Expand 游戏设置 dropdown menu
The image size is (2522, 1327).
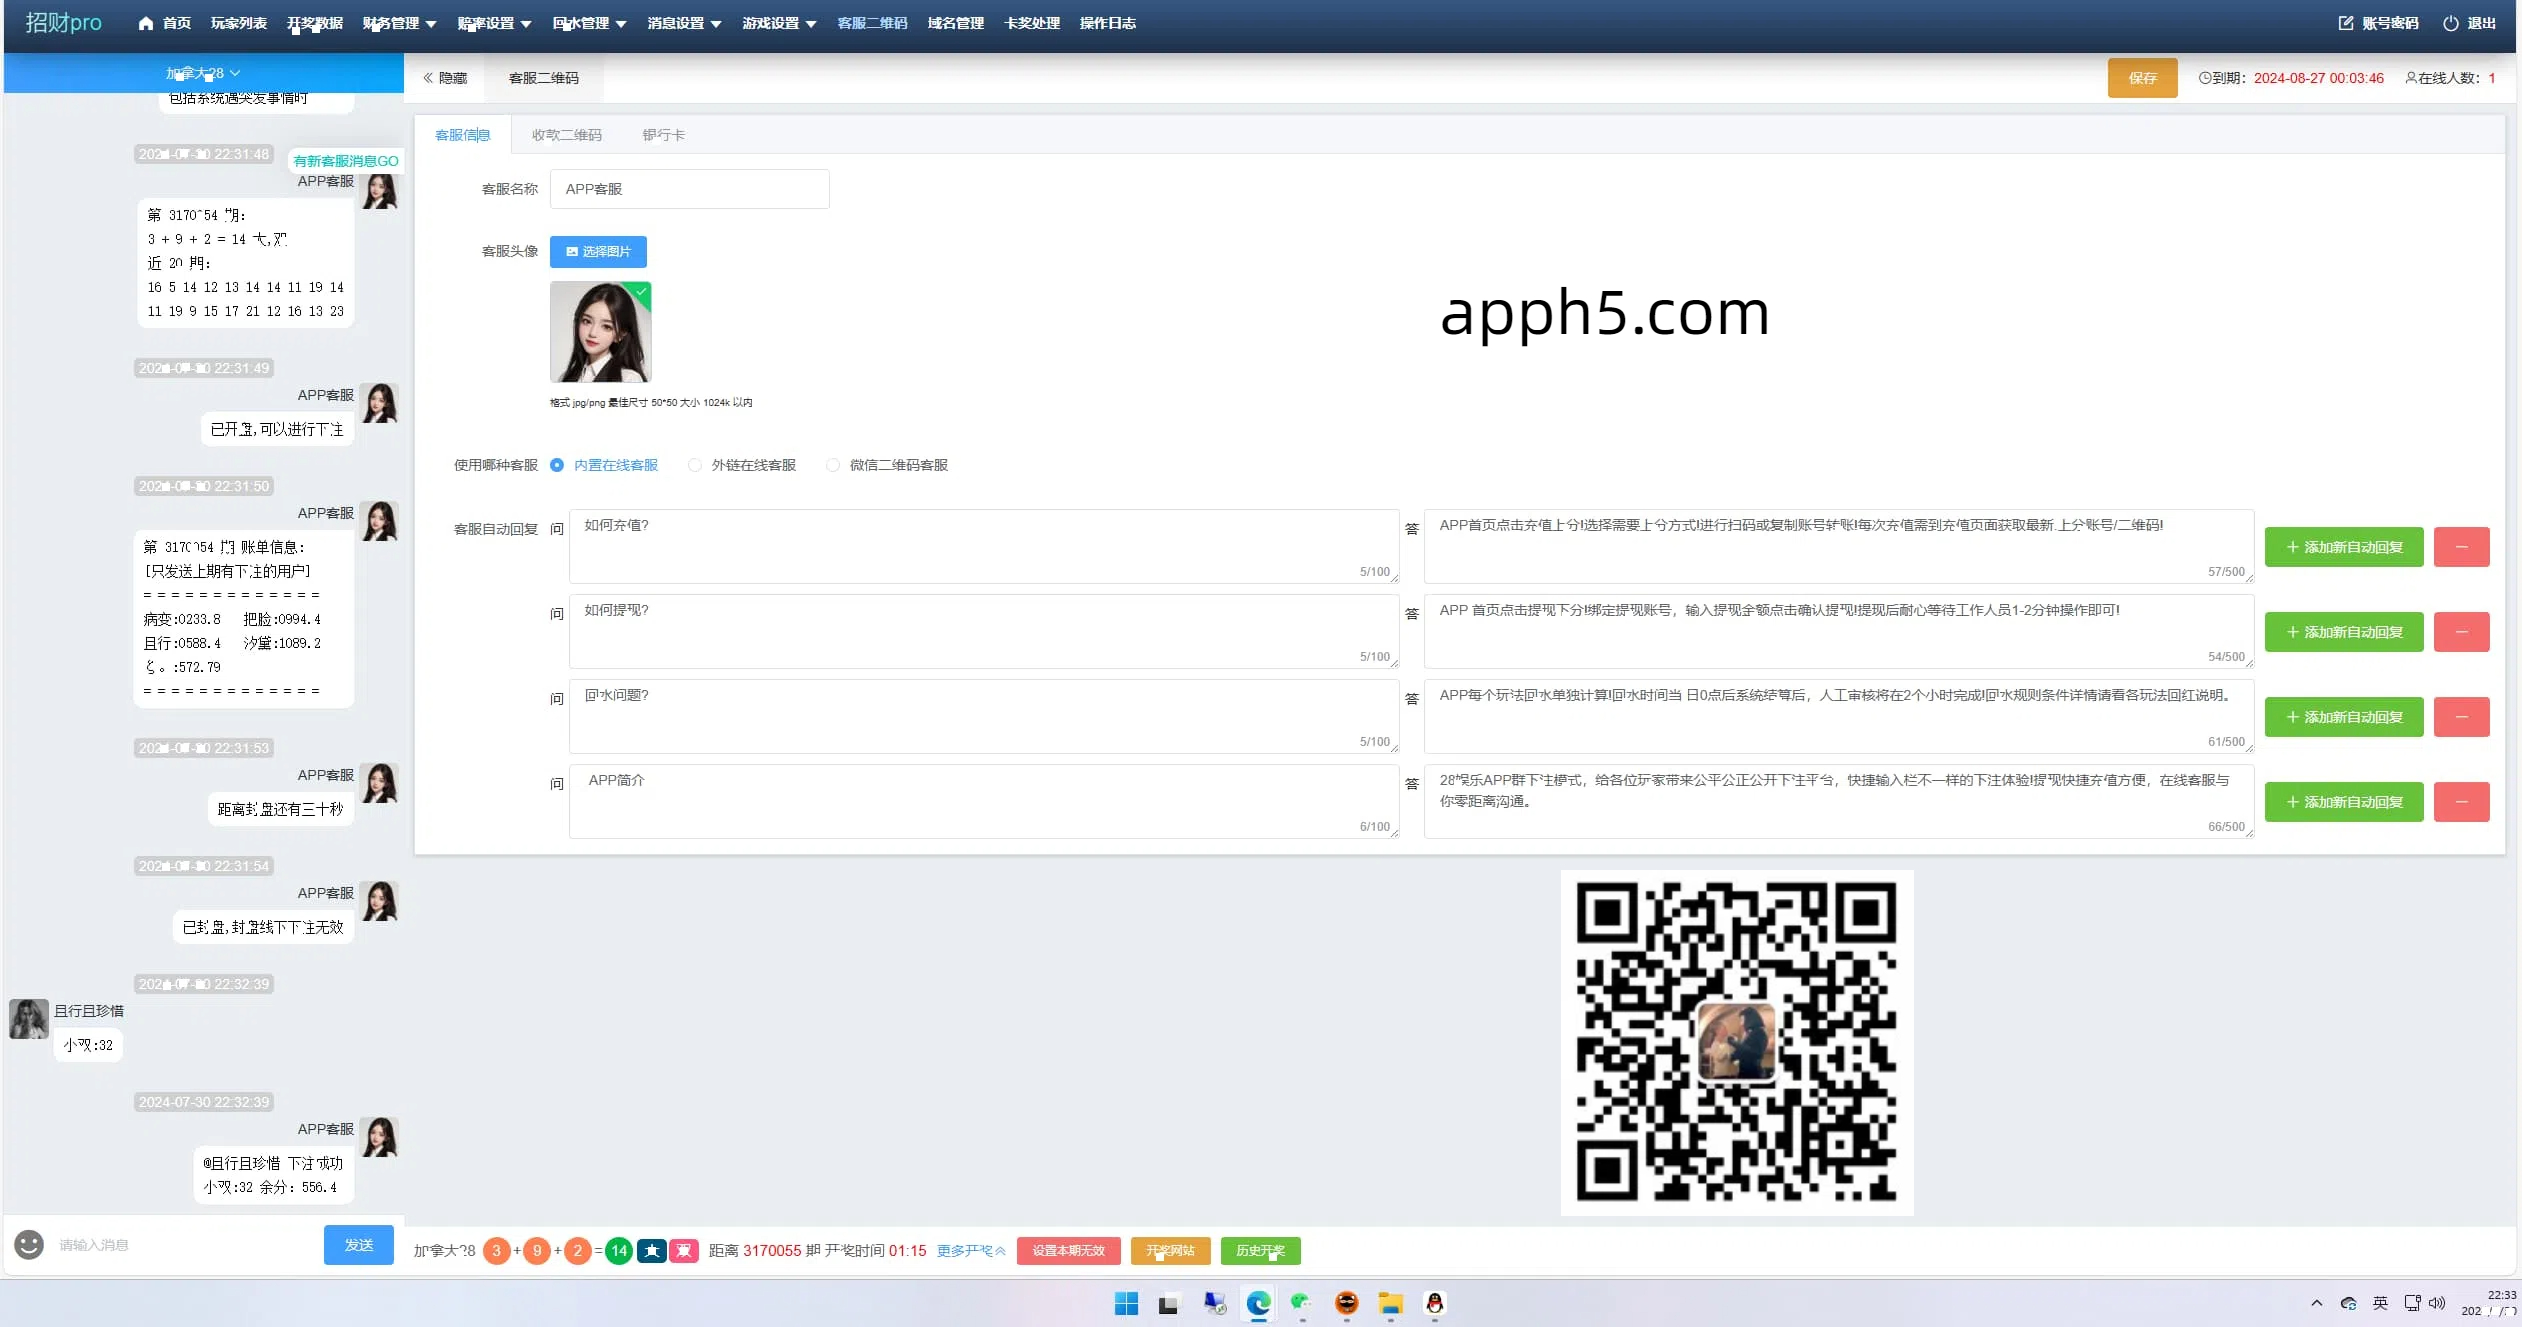[779, 23]
